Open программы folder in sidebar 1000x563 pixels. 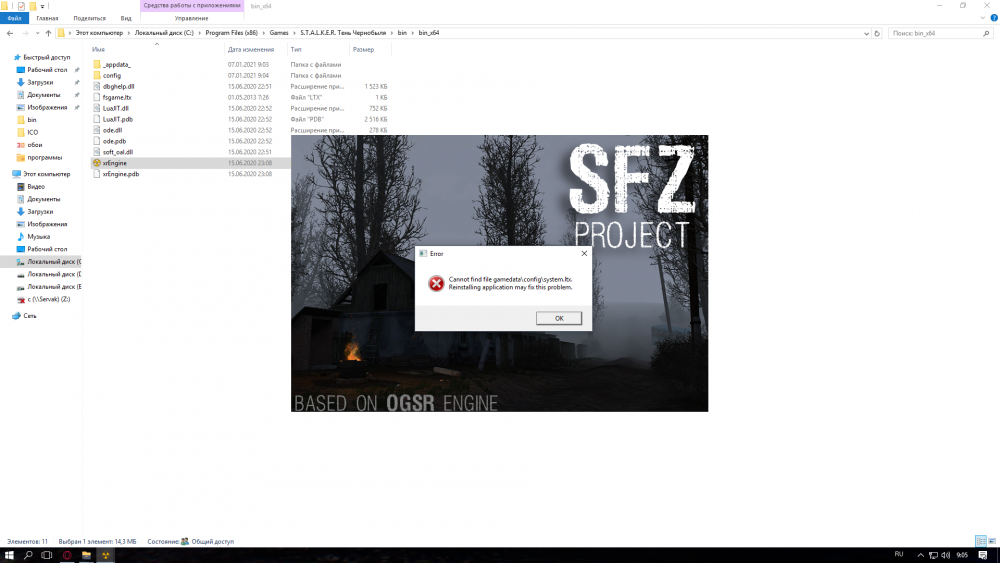tap(44, 157)
